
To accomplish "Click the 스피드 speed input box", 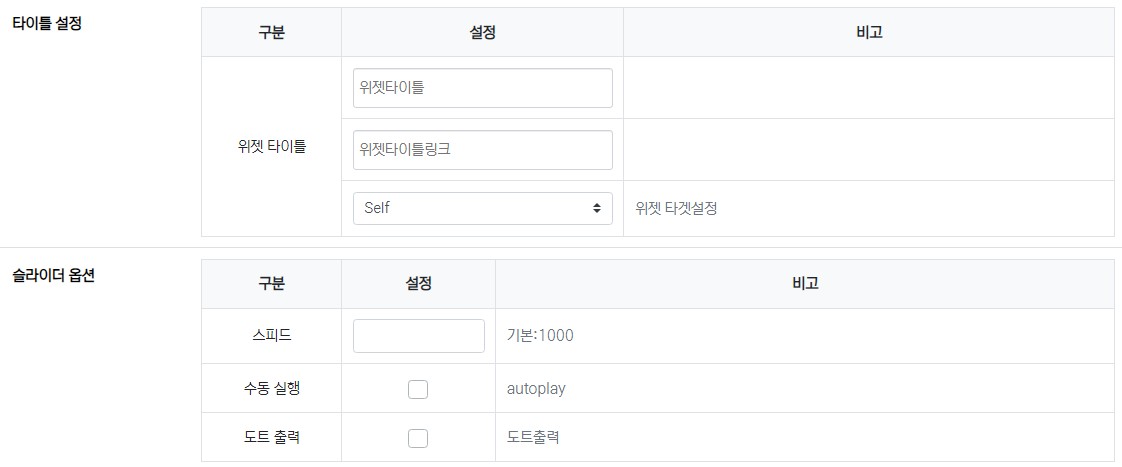I will [418, 336].
